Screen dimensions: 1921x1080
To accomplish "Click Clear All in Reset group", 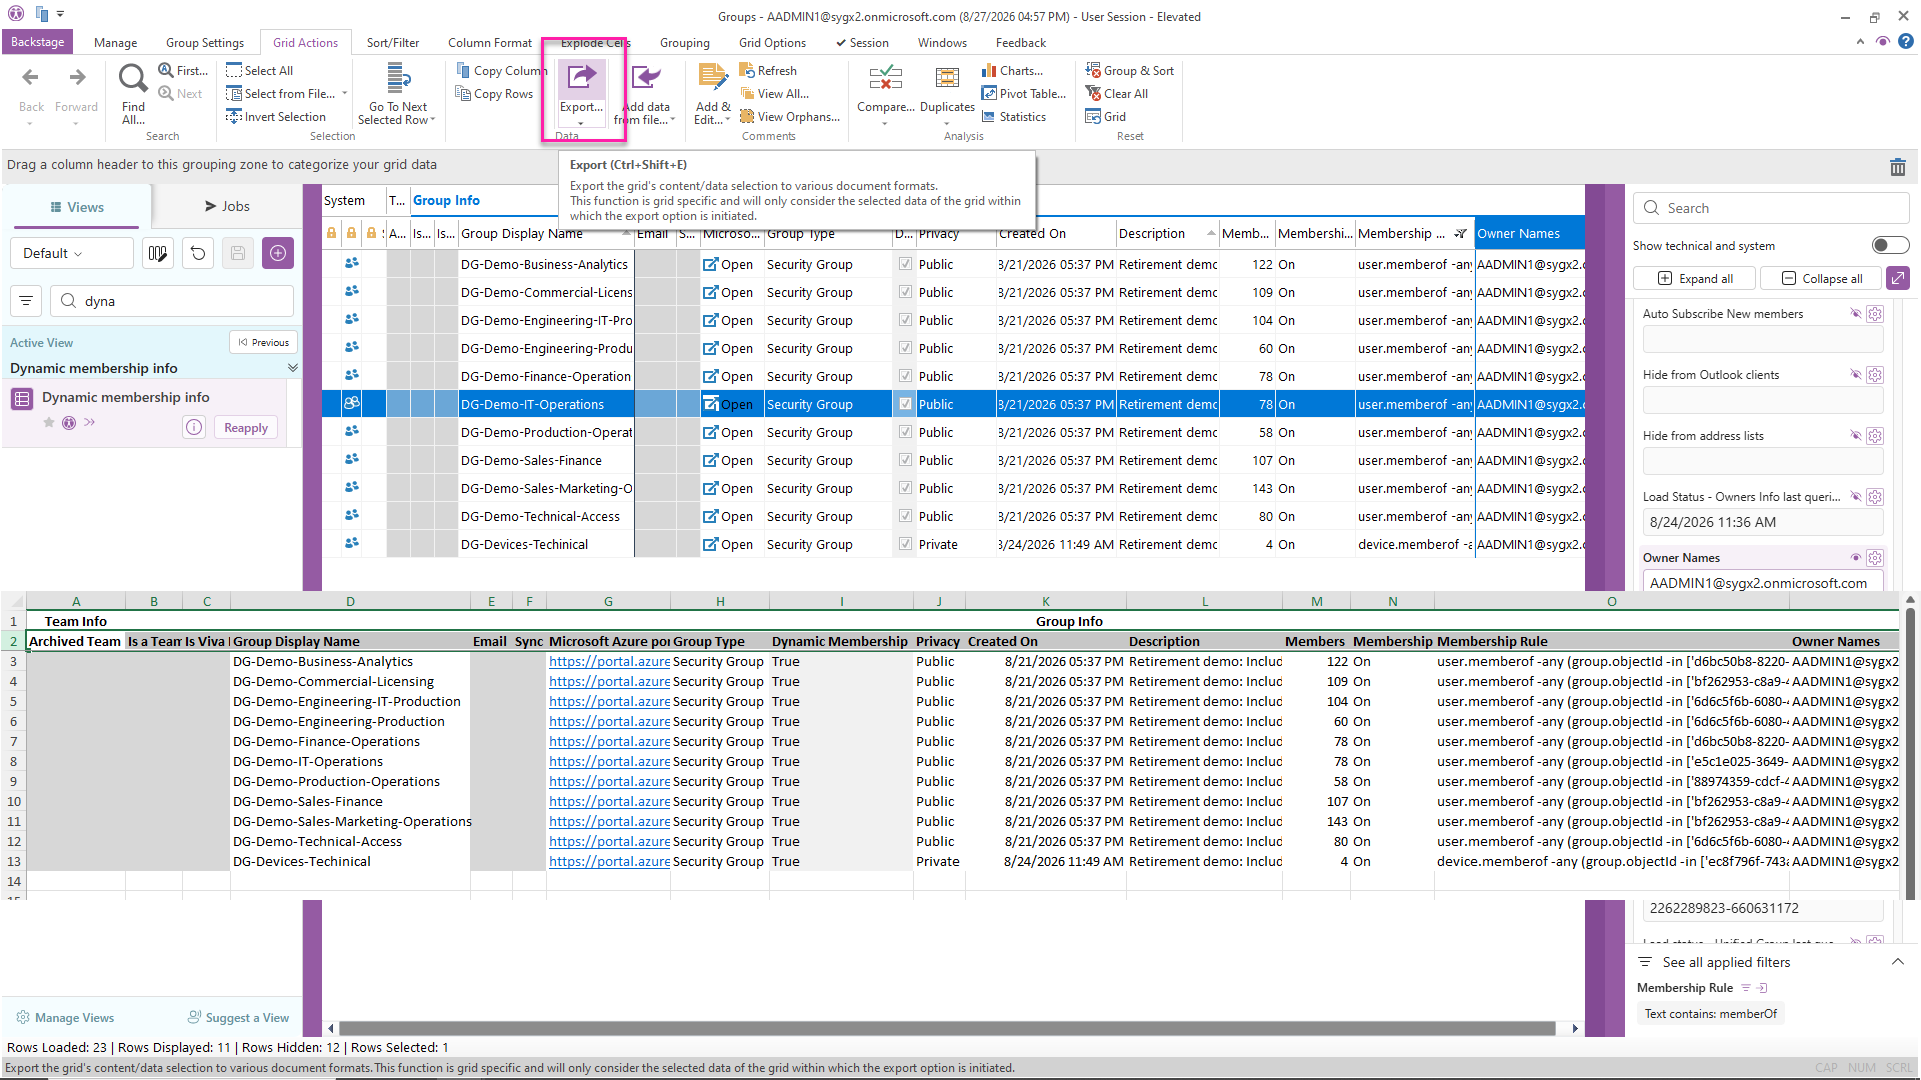I will coord(1116,93).
